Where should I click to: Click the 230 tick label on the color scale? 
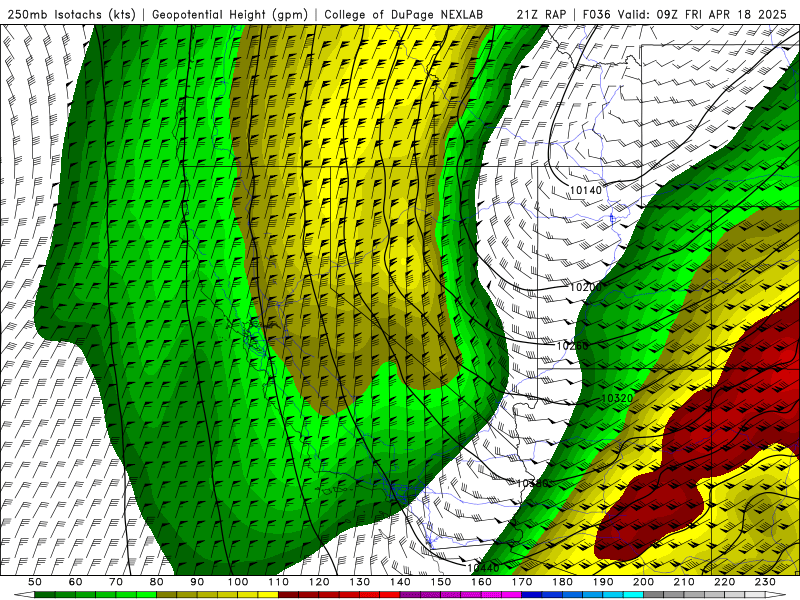coord(765,582)
